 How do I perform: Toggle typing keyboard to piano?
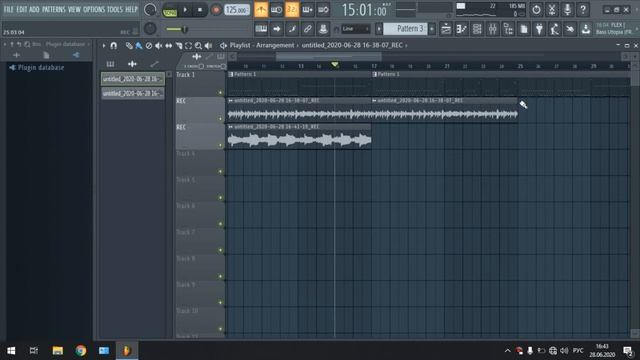click(x=261, y=29)
